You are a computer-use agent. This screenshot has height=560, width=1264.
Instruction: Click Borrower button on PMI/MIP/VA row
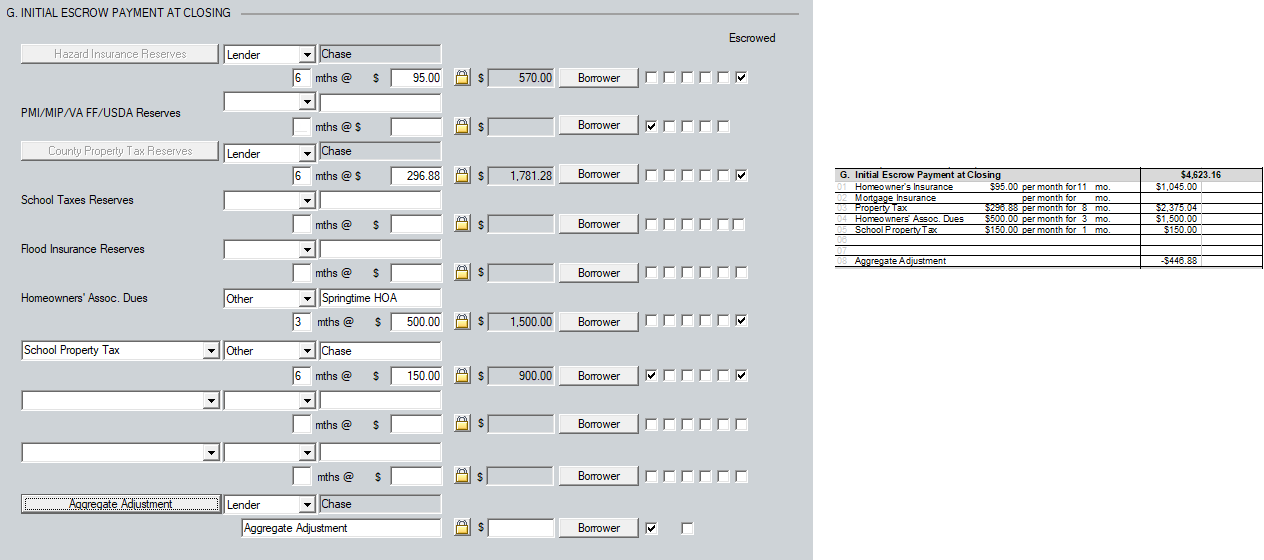click(598, 125)
